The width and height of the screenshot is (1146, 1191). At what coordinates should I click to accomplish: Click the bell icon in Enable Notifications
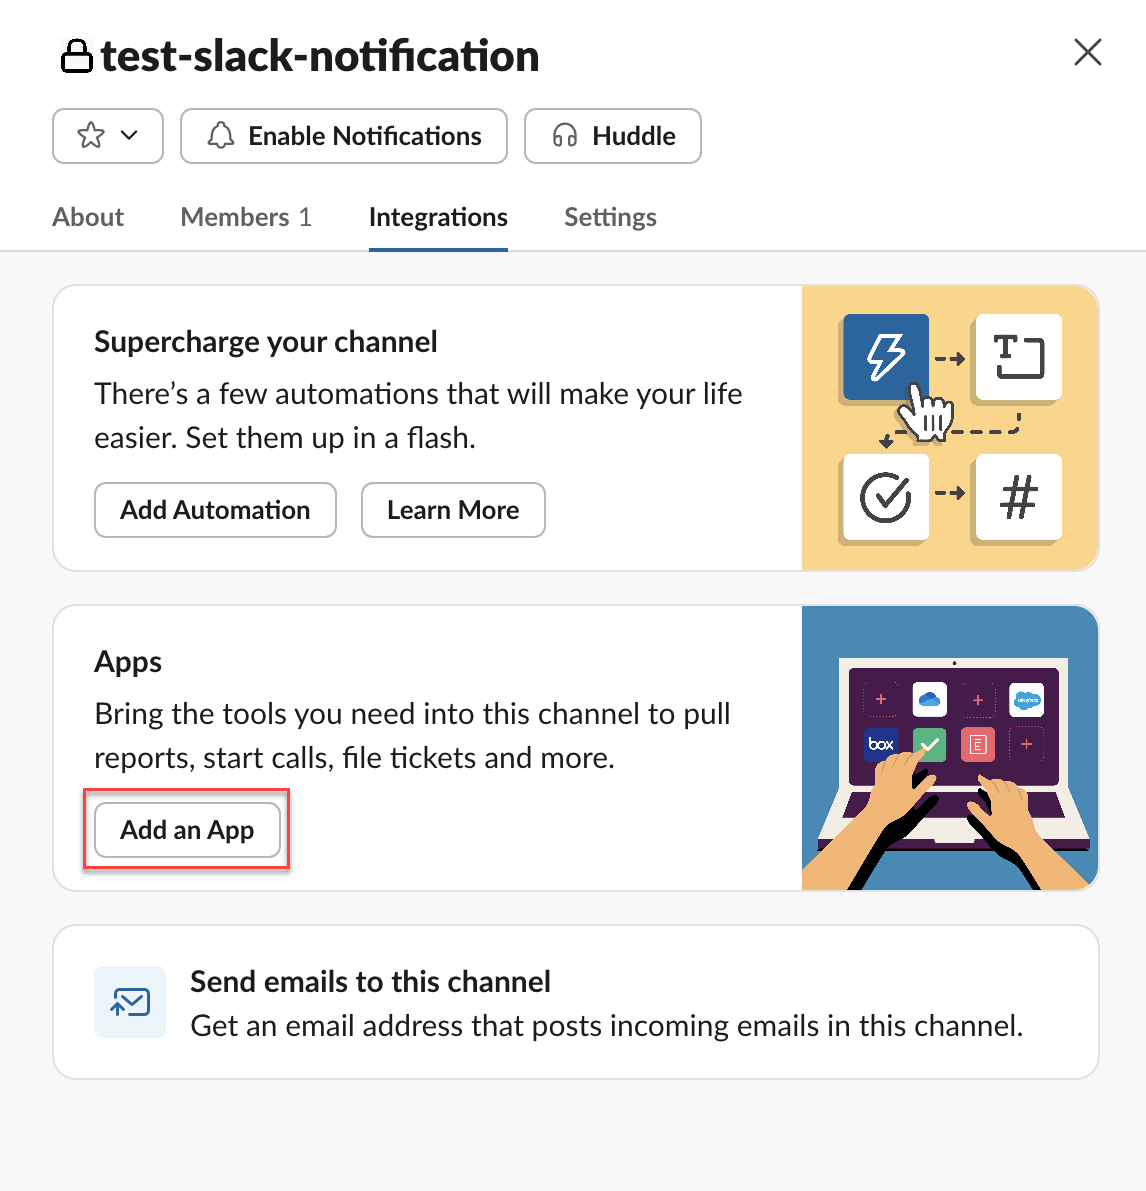(221, 135)
